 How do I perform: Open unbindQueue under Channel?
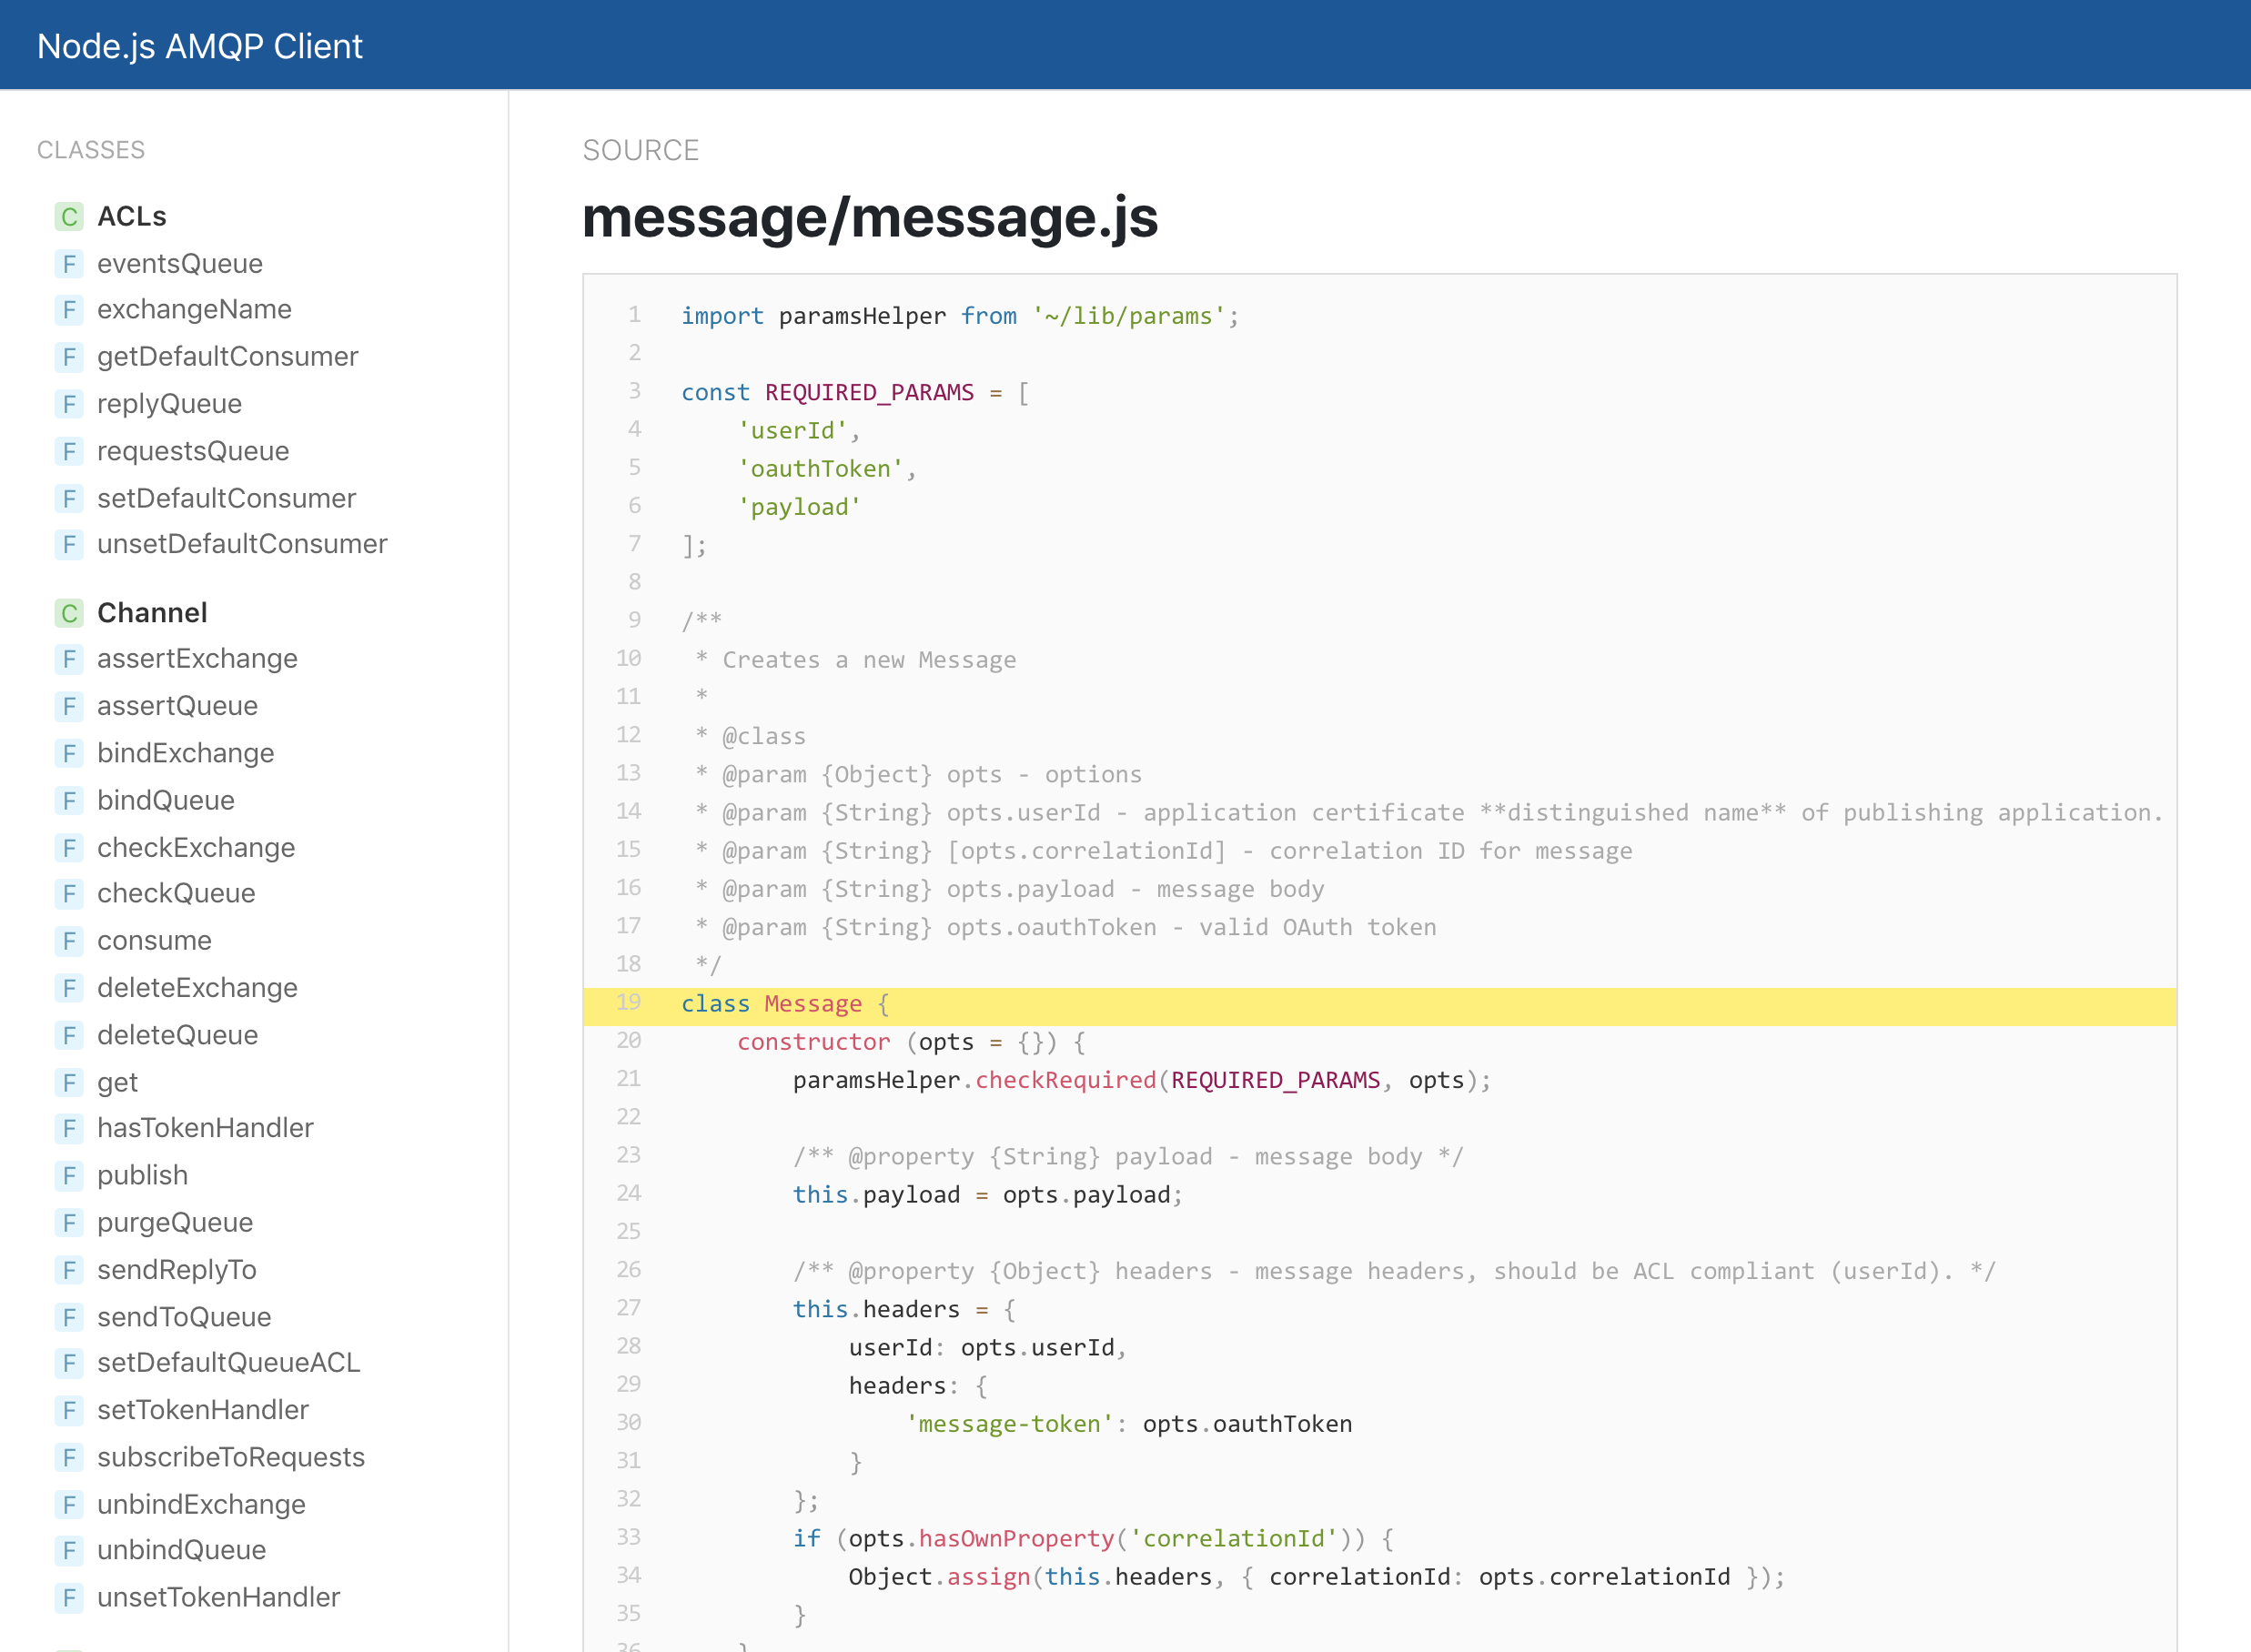[181, 1550]
